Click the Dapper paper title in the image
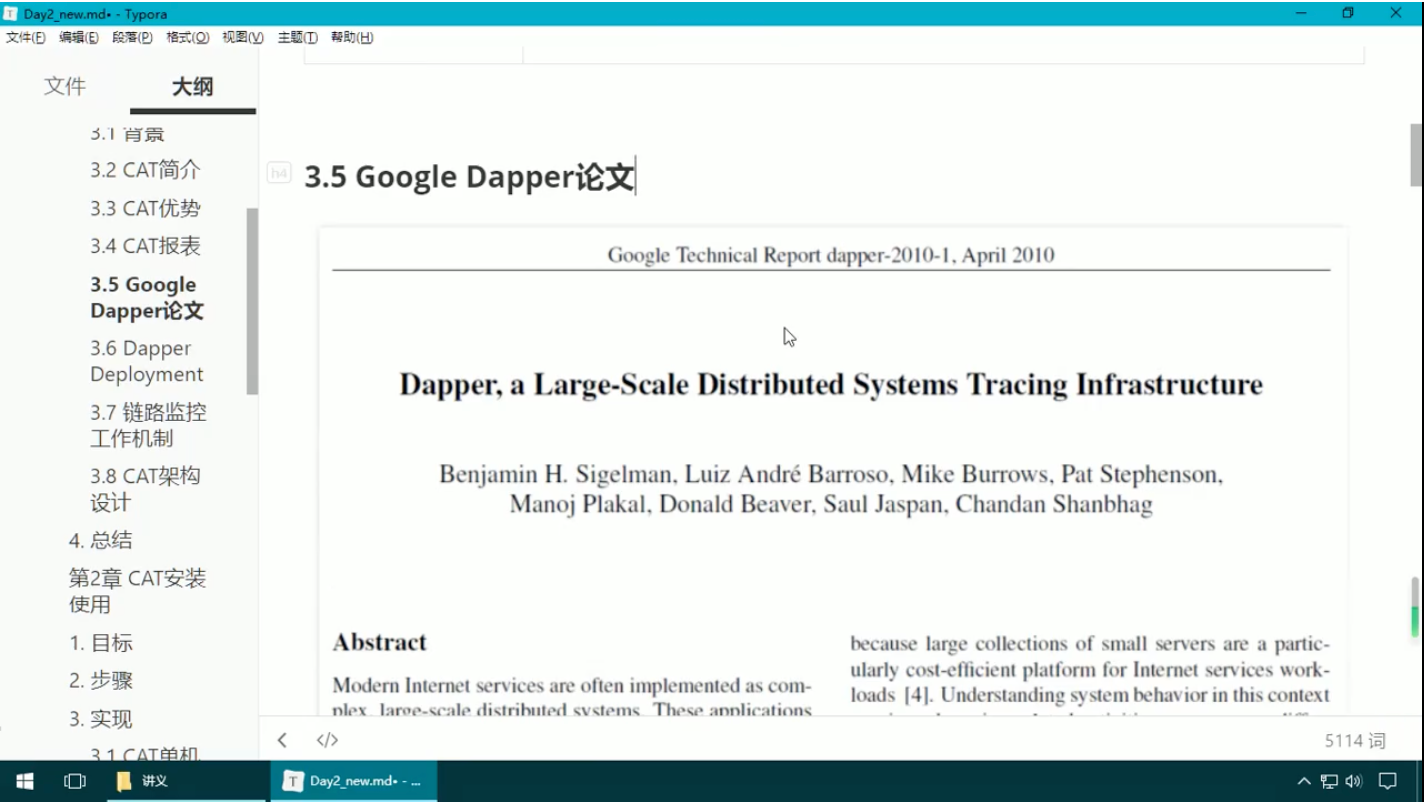The image size is (1424, 802). 831,385
